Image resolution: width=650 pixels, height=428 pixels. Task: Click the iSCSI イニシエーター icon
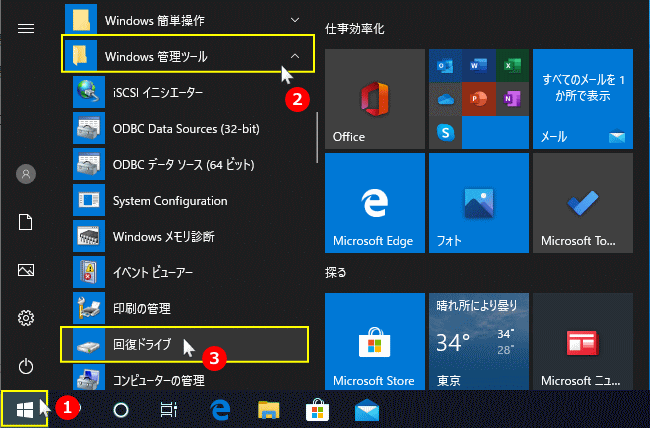point(89,92)
